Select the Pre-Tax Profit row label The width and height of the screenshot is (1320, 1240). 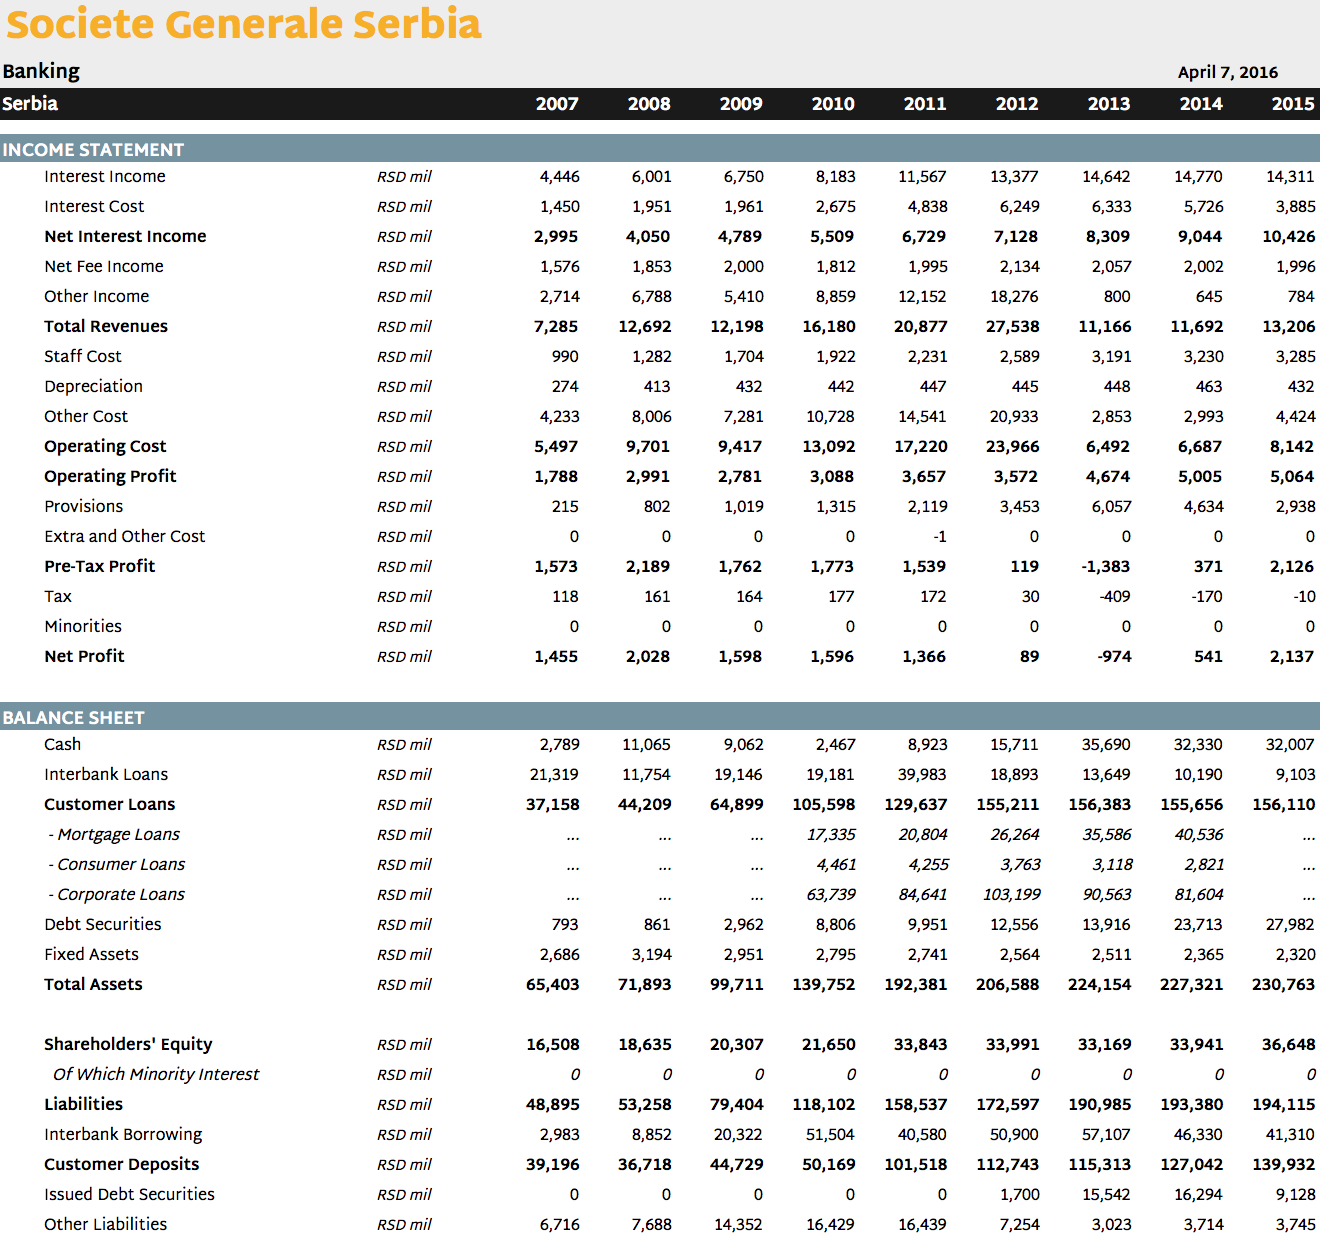[100, 567]
